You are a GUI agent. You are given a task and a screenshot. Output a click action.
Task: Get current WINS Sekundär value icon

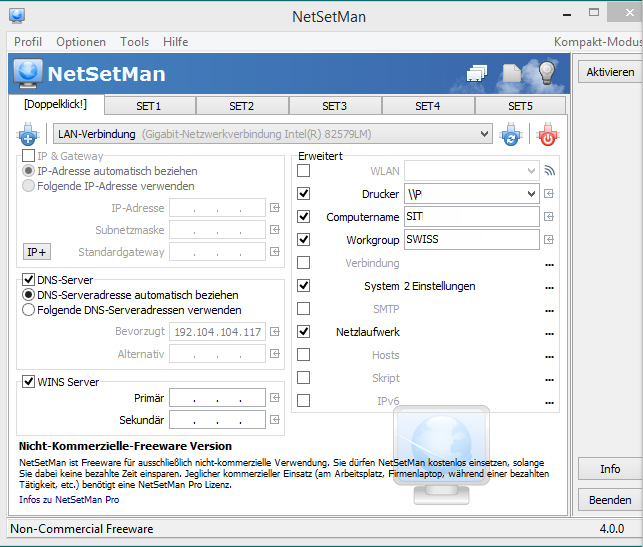[x=275, y=419]
